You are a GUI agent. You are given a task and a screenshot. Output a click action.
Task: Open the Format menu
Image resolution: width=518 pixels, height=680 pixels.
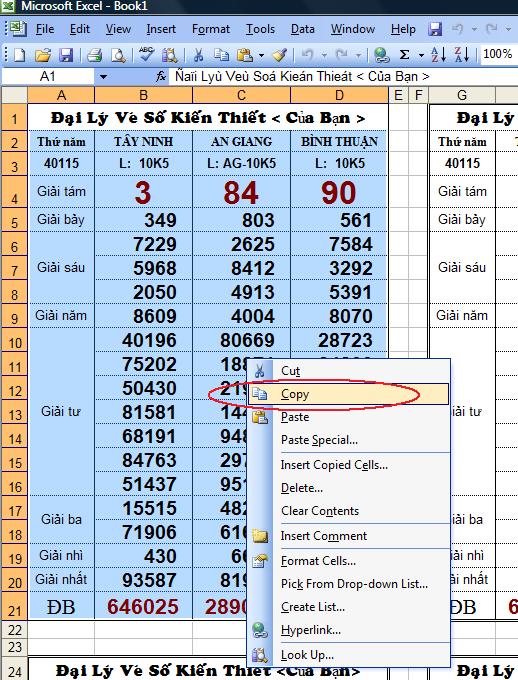click(x=211, y=29)
